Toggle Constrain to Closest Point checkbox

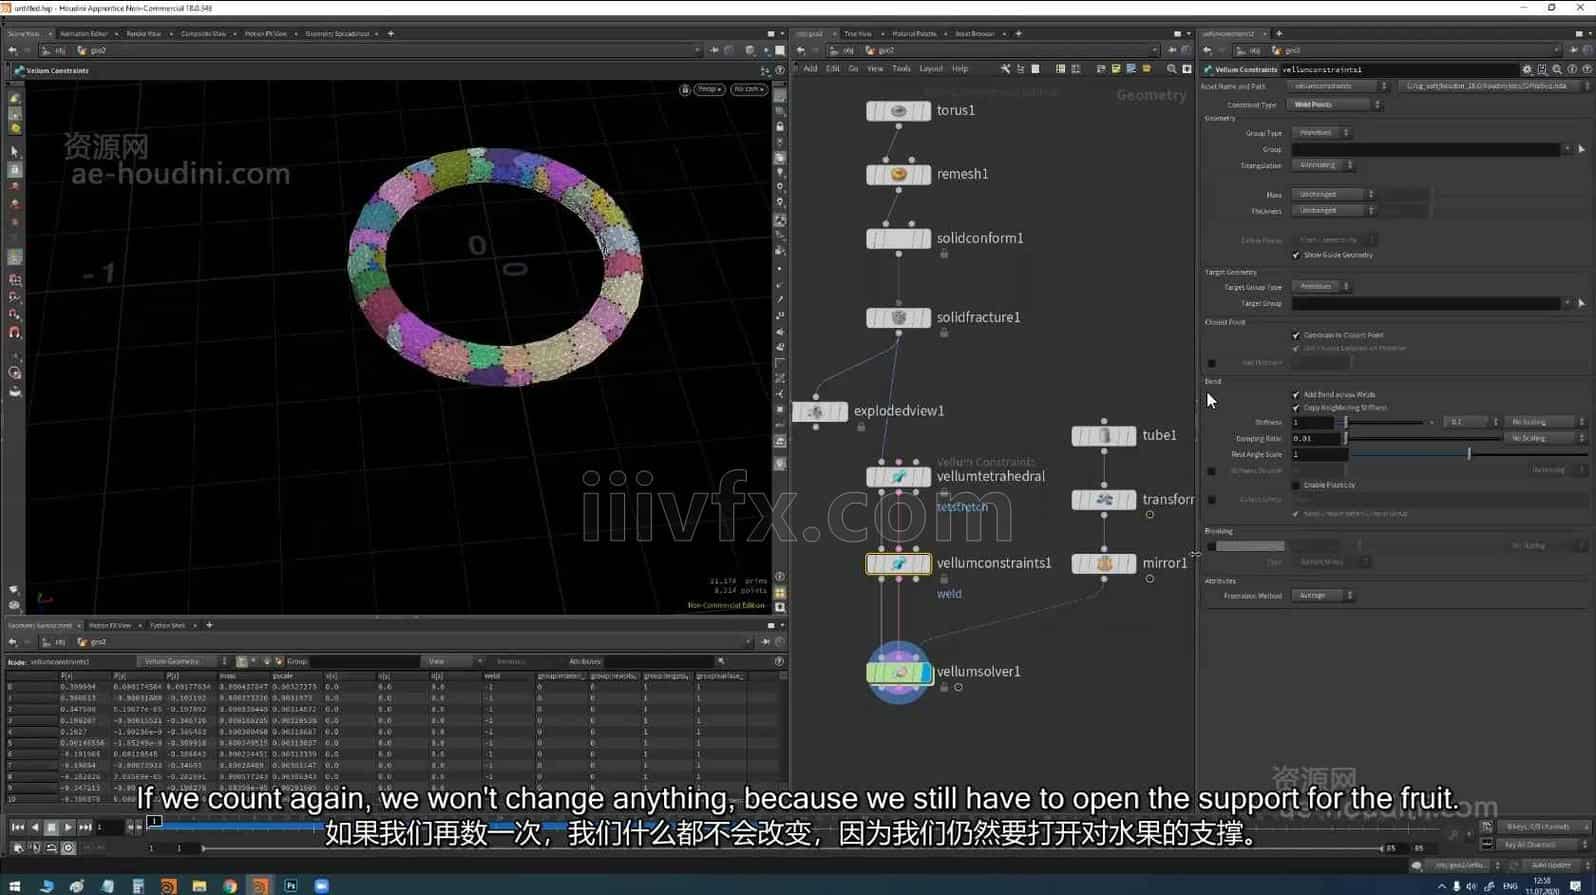(1297, 336)
